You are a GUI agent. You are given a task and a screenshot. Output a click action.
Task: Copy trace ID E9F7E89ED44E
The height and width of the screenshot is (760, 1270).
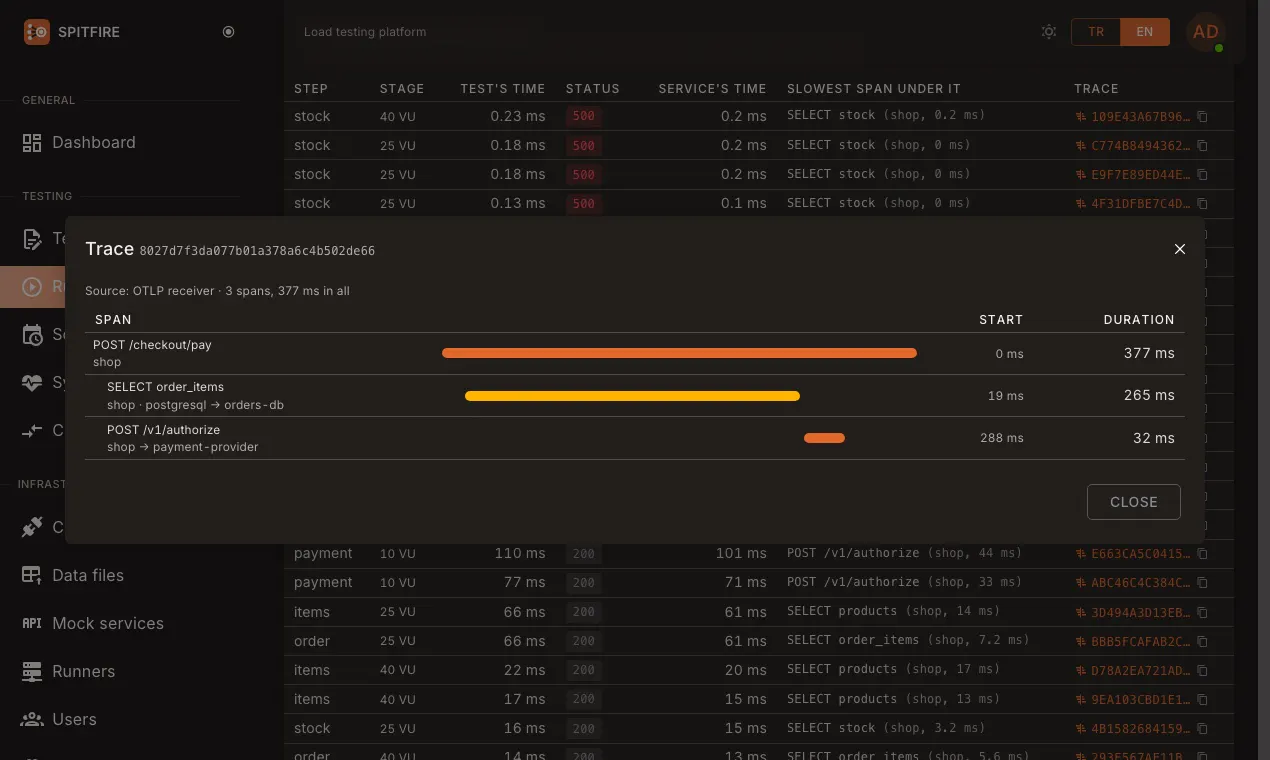[1203, 175]
